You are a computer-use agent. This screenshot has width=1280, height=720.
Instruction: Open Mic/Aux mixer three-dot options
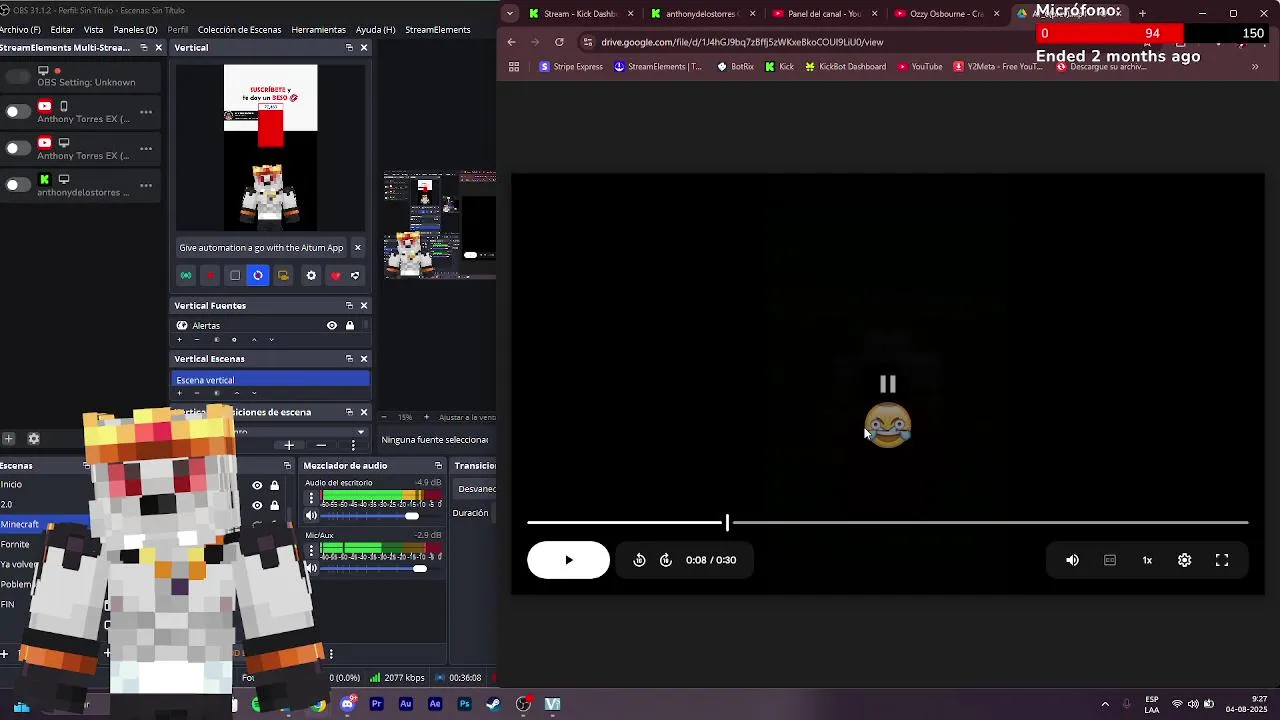tap(311, 550)
